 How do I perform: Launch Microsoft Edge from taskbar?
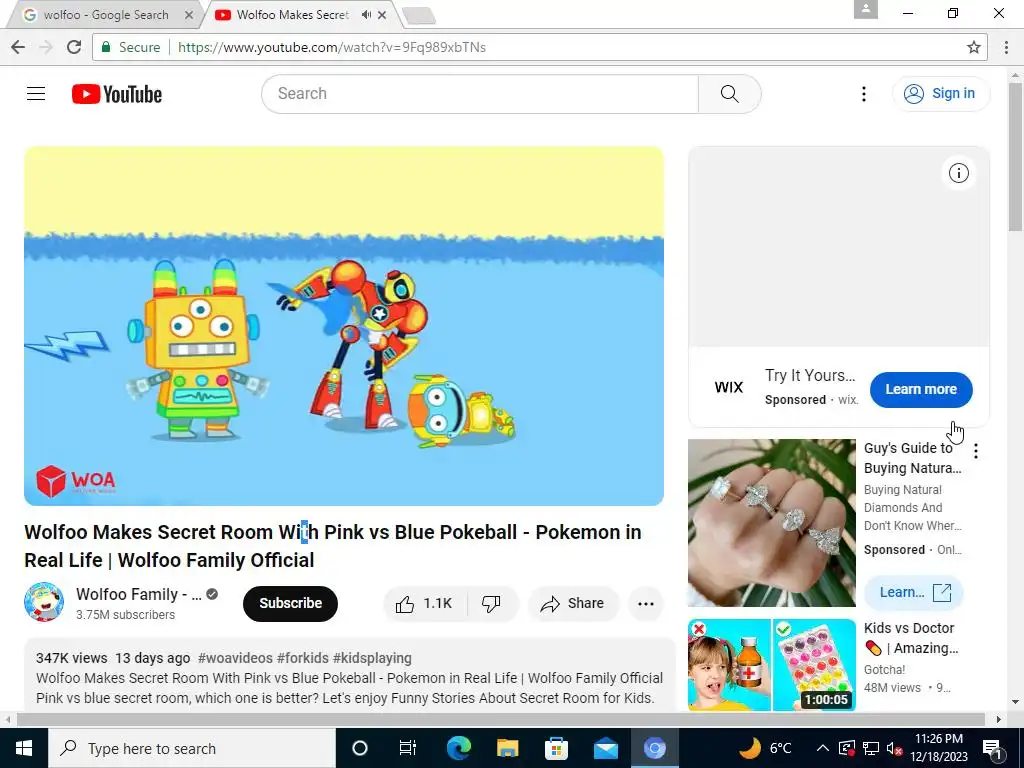click(x=458, y=748)
